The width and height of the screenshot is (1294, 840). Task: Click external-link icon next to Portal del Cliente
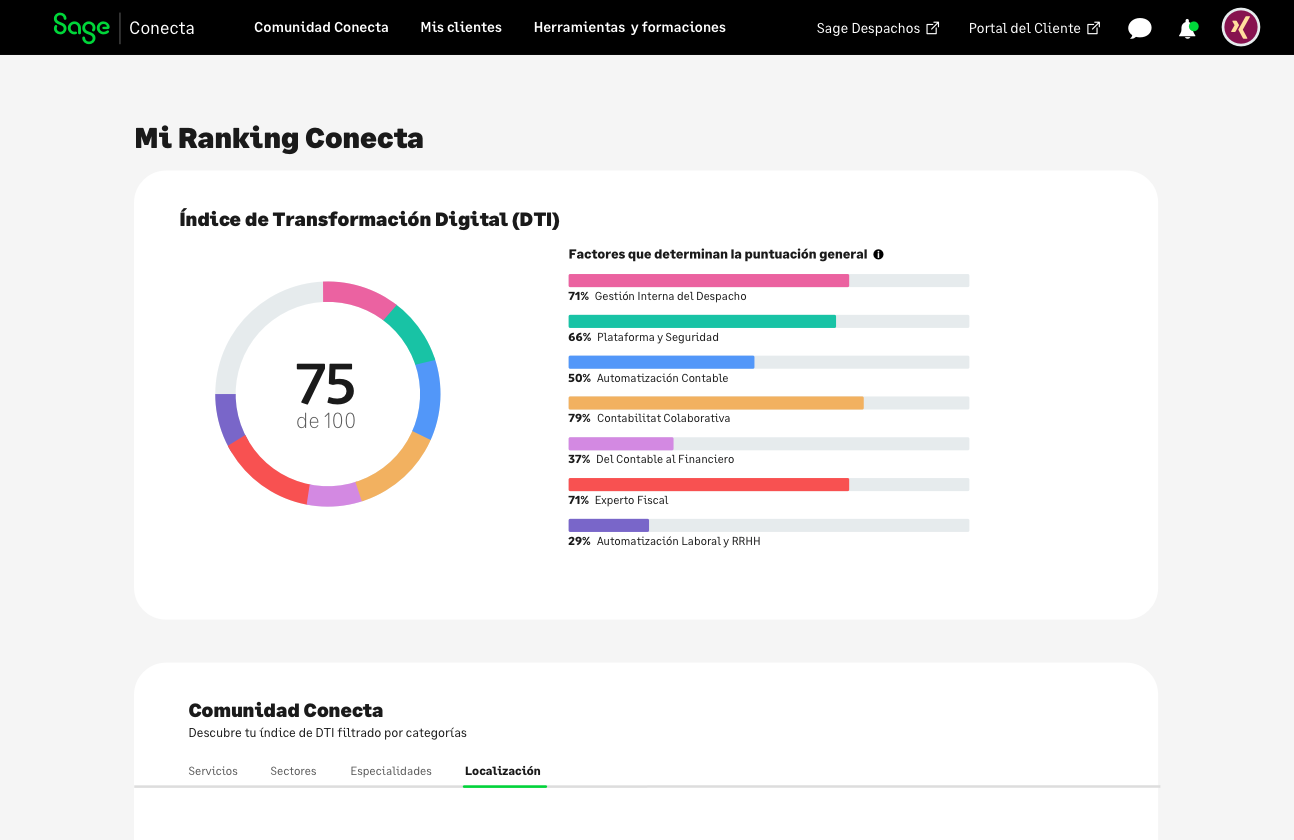[x=1093, y=28]
